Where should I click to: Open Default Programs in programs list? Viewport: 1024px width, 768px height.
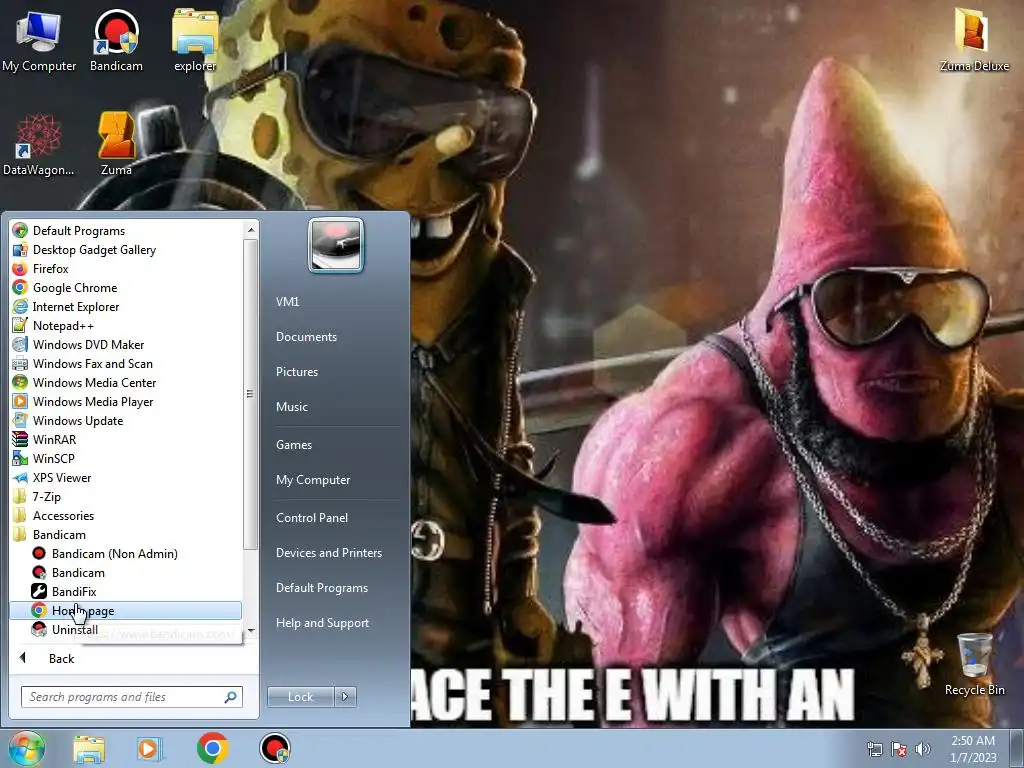pyautogui.click(x=126, y=231)
